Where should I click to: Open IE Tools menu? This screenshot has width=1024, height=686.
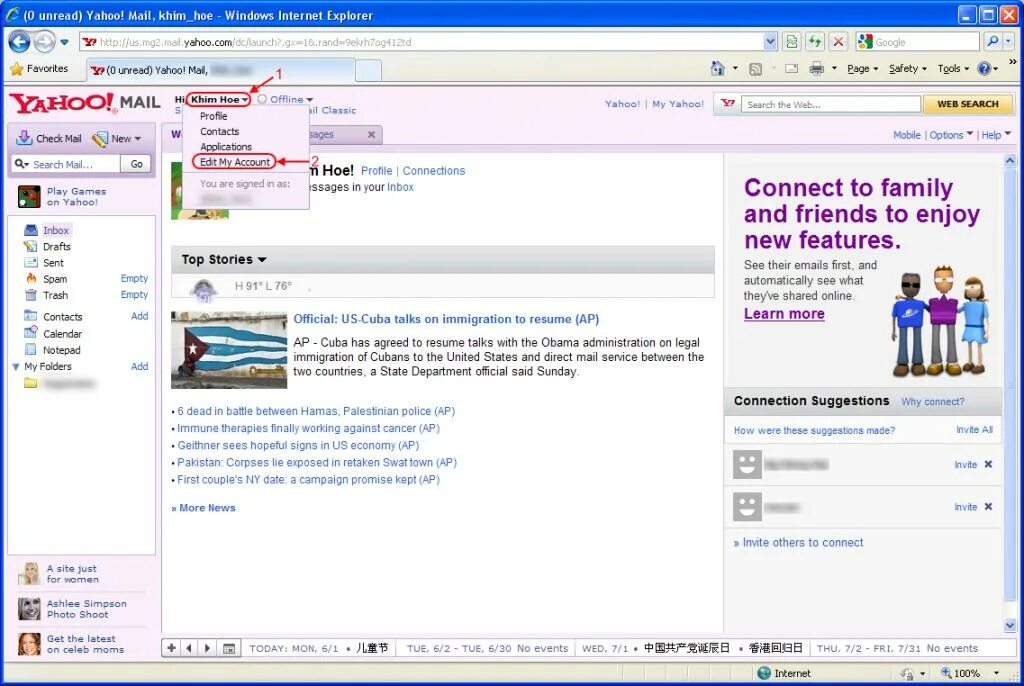point(953,69)
